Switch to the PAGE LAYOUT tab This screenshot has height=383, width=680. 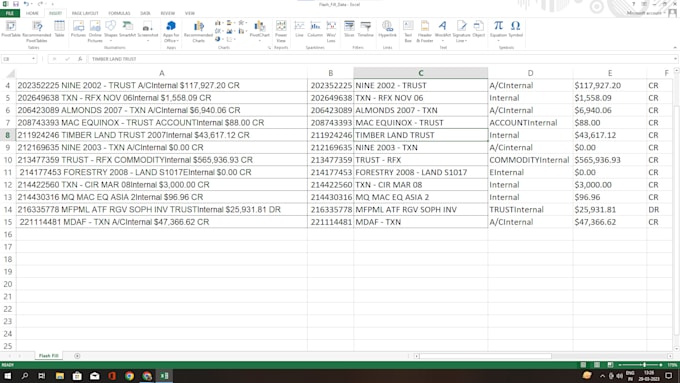pyautogui.click(x=85, y=13)
